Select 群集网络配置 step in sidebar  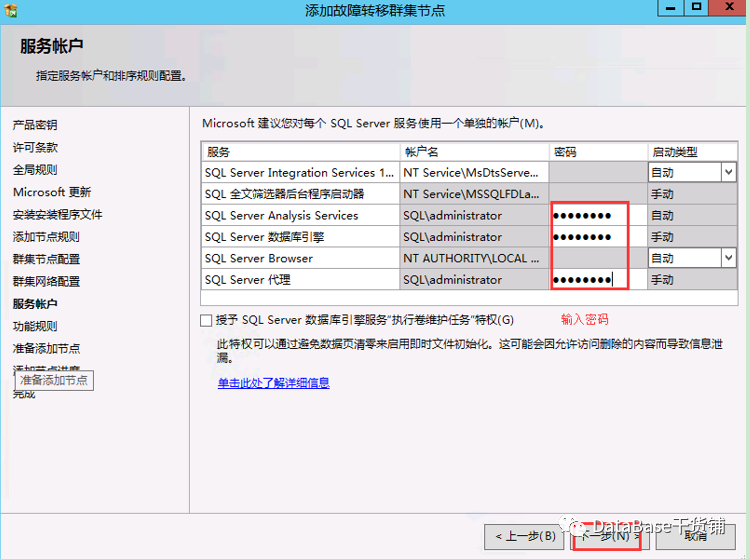[x=46, y=282]
